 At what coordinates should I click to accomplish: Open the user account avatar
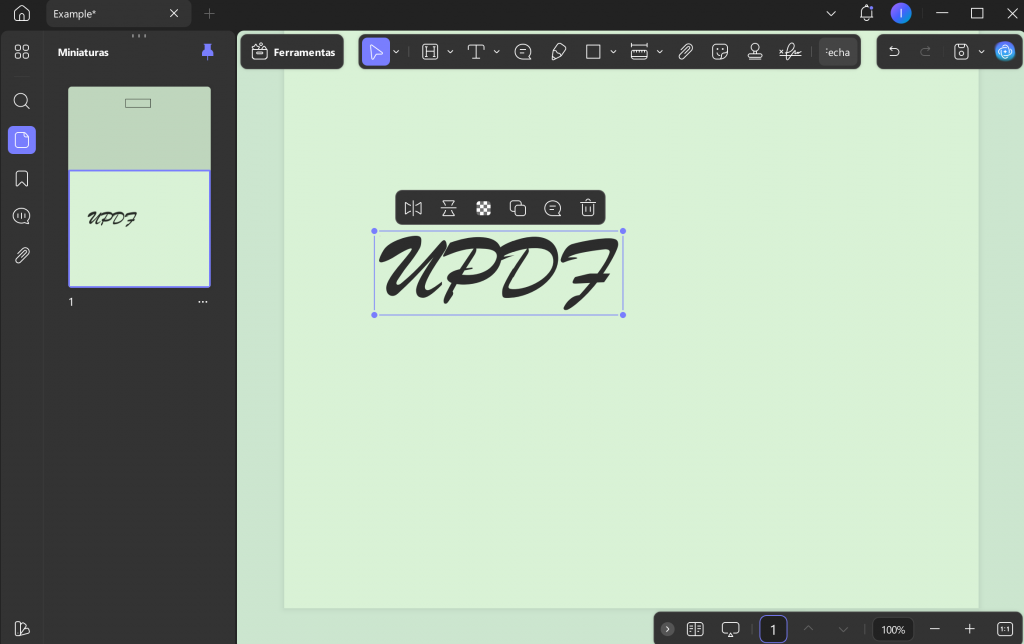[x=901, y=13]
